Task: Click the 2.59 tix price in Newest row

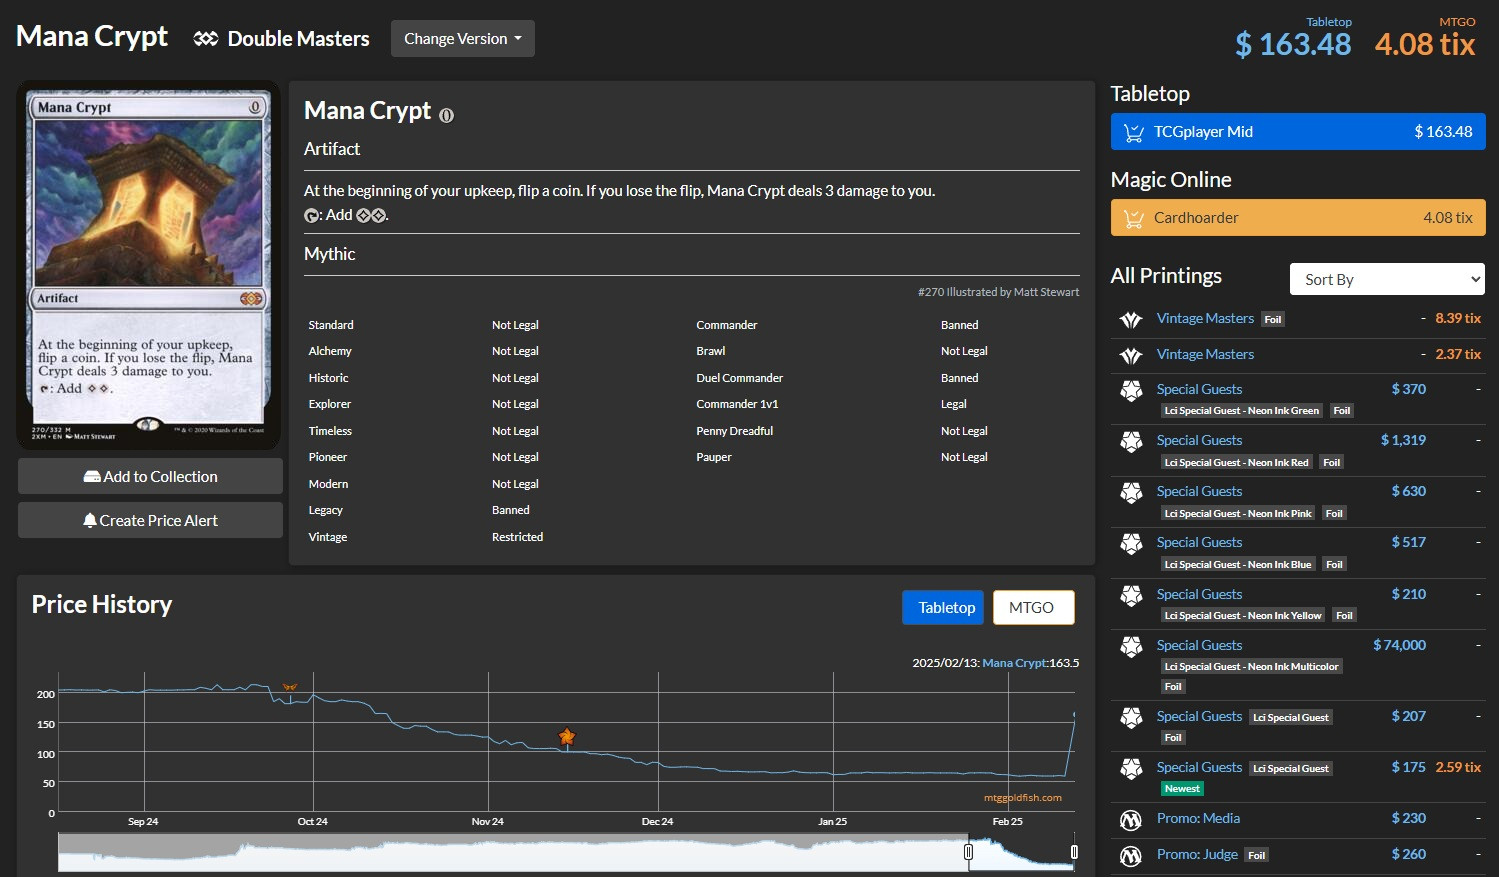Action: [x=1458, y=767]
